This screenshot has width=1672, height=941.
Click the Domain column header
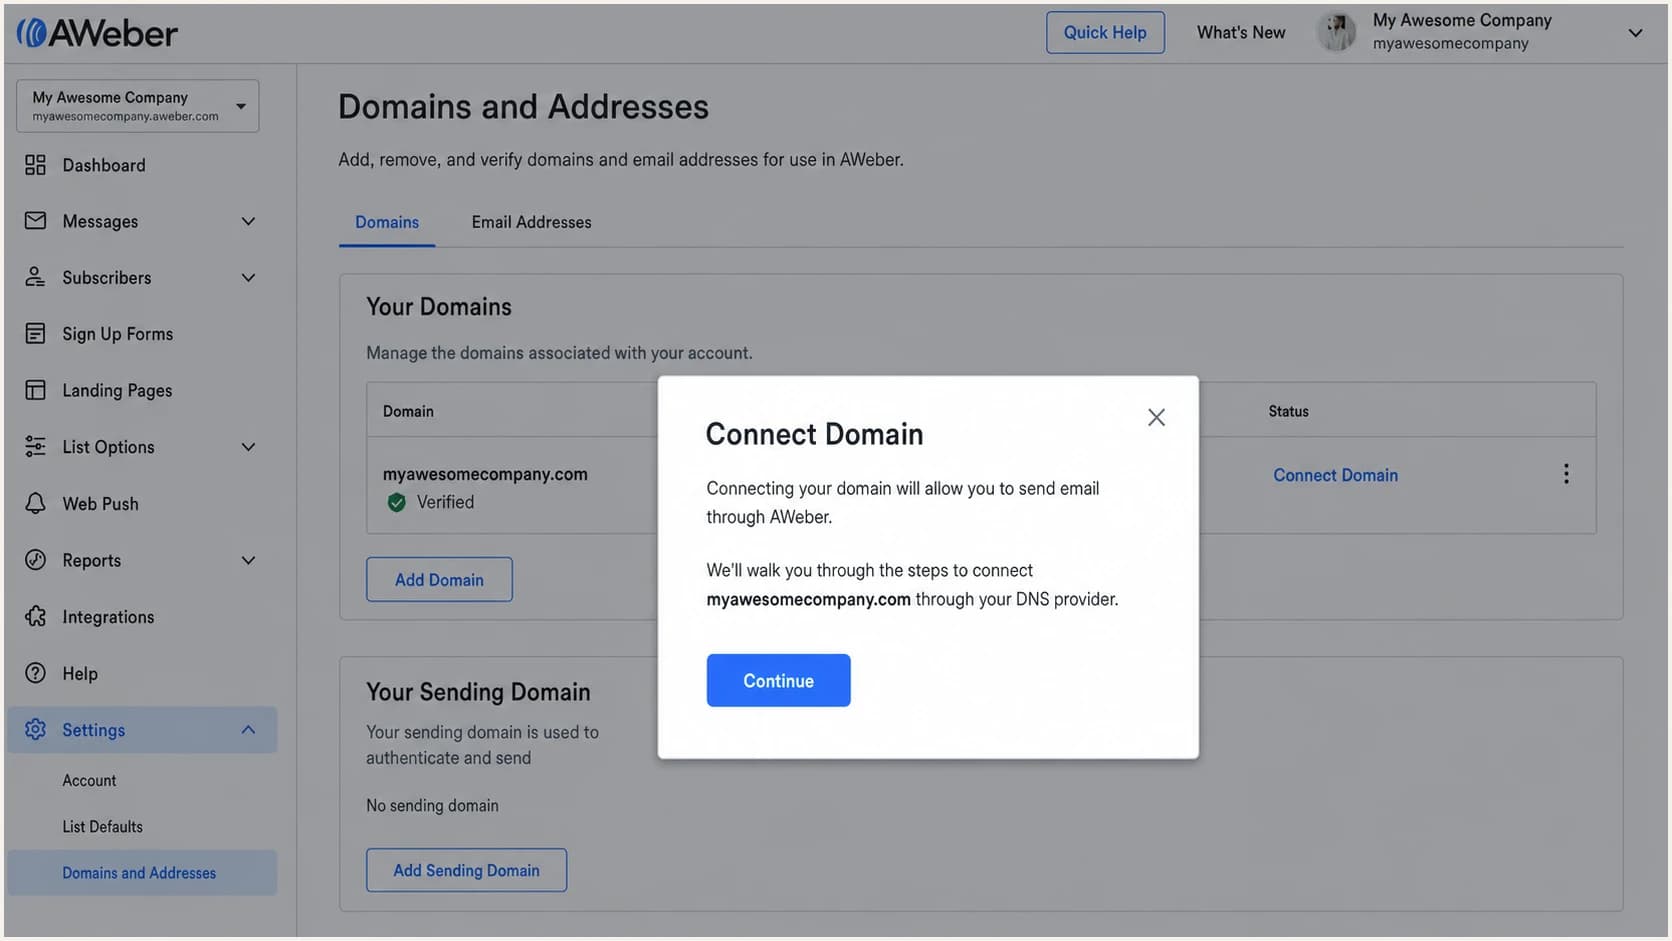tap(408, 411)
